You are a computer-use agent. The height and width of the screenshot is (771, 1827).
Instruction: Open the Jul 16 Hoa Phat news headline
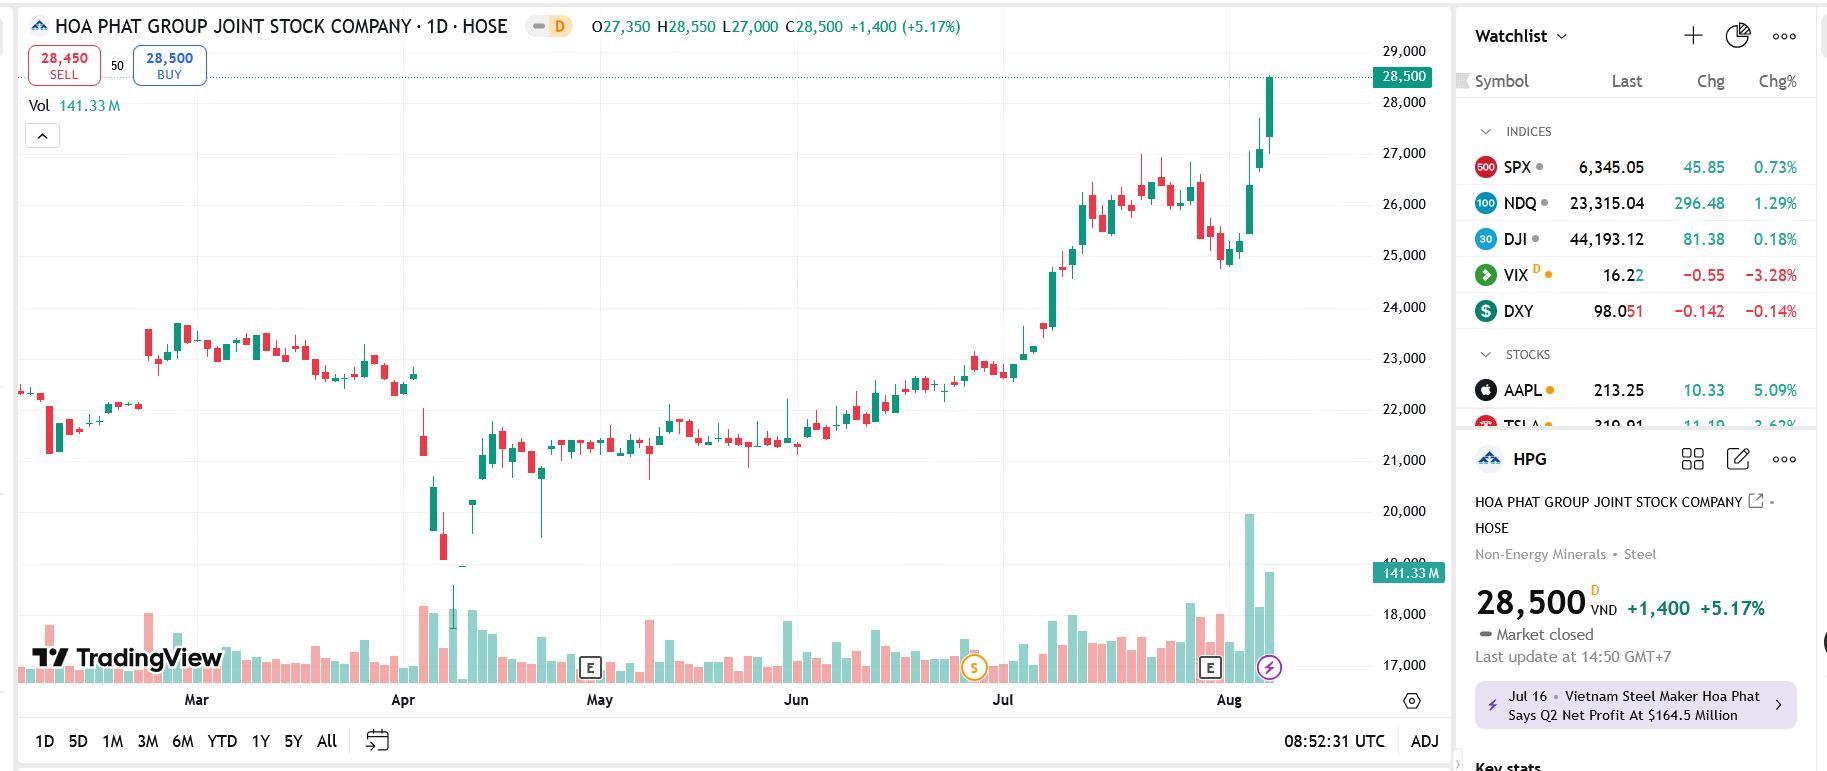[1634, 705]
